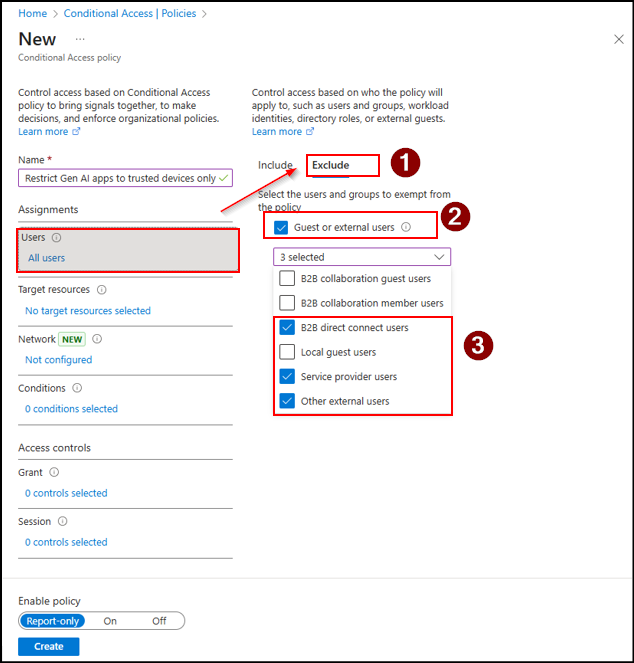Click the policy Name input field
The image size is (634, 663).
click(x=120, y=178)
